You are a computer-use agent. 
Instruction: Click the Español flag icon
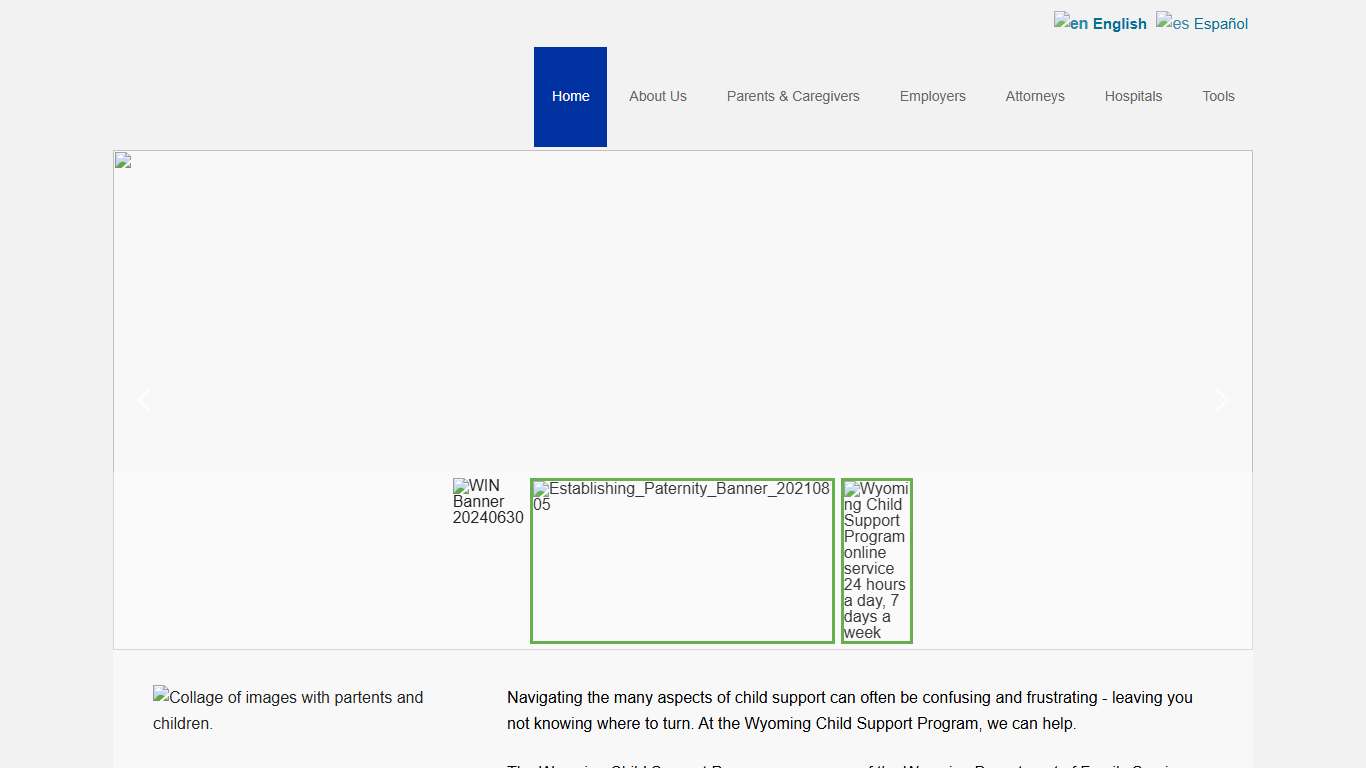click(x=1164, y=21)
